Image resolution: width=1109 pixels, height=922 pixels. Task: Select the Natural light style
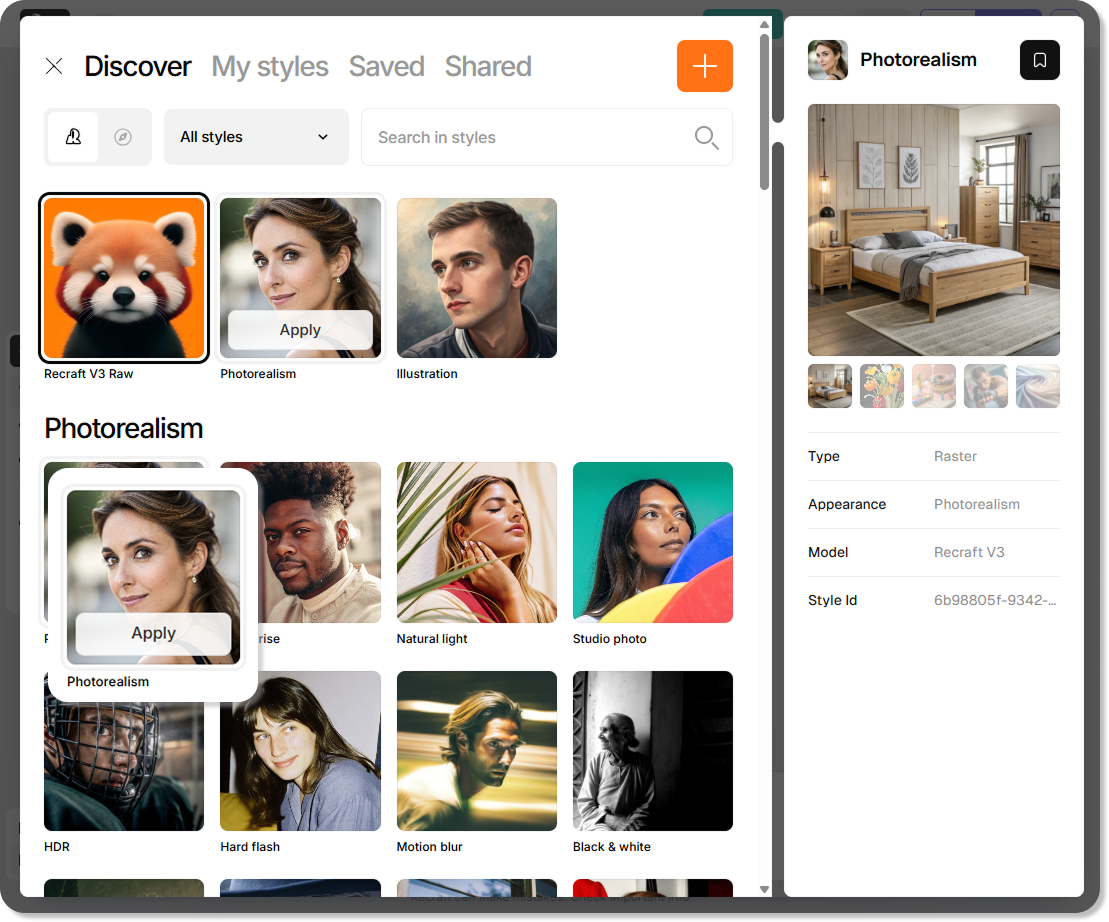click(x=476, y=542)
